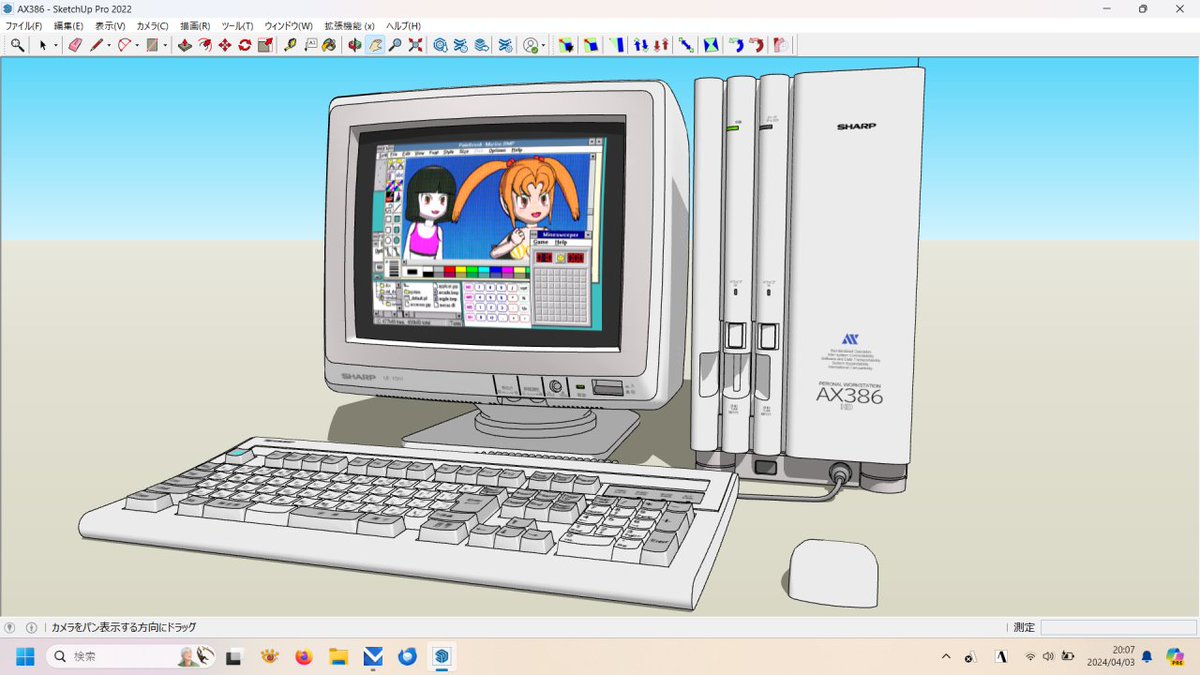Click the up/down blue arrows extension icon

tap(641, 45)
